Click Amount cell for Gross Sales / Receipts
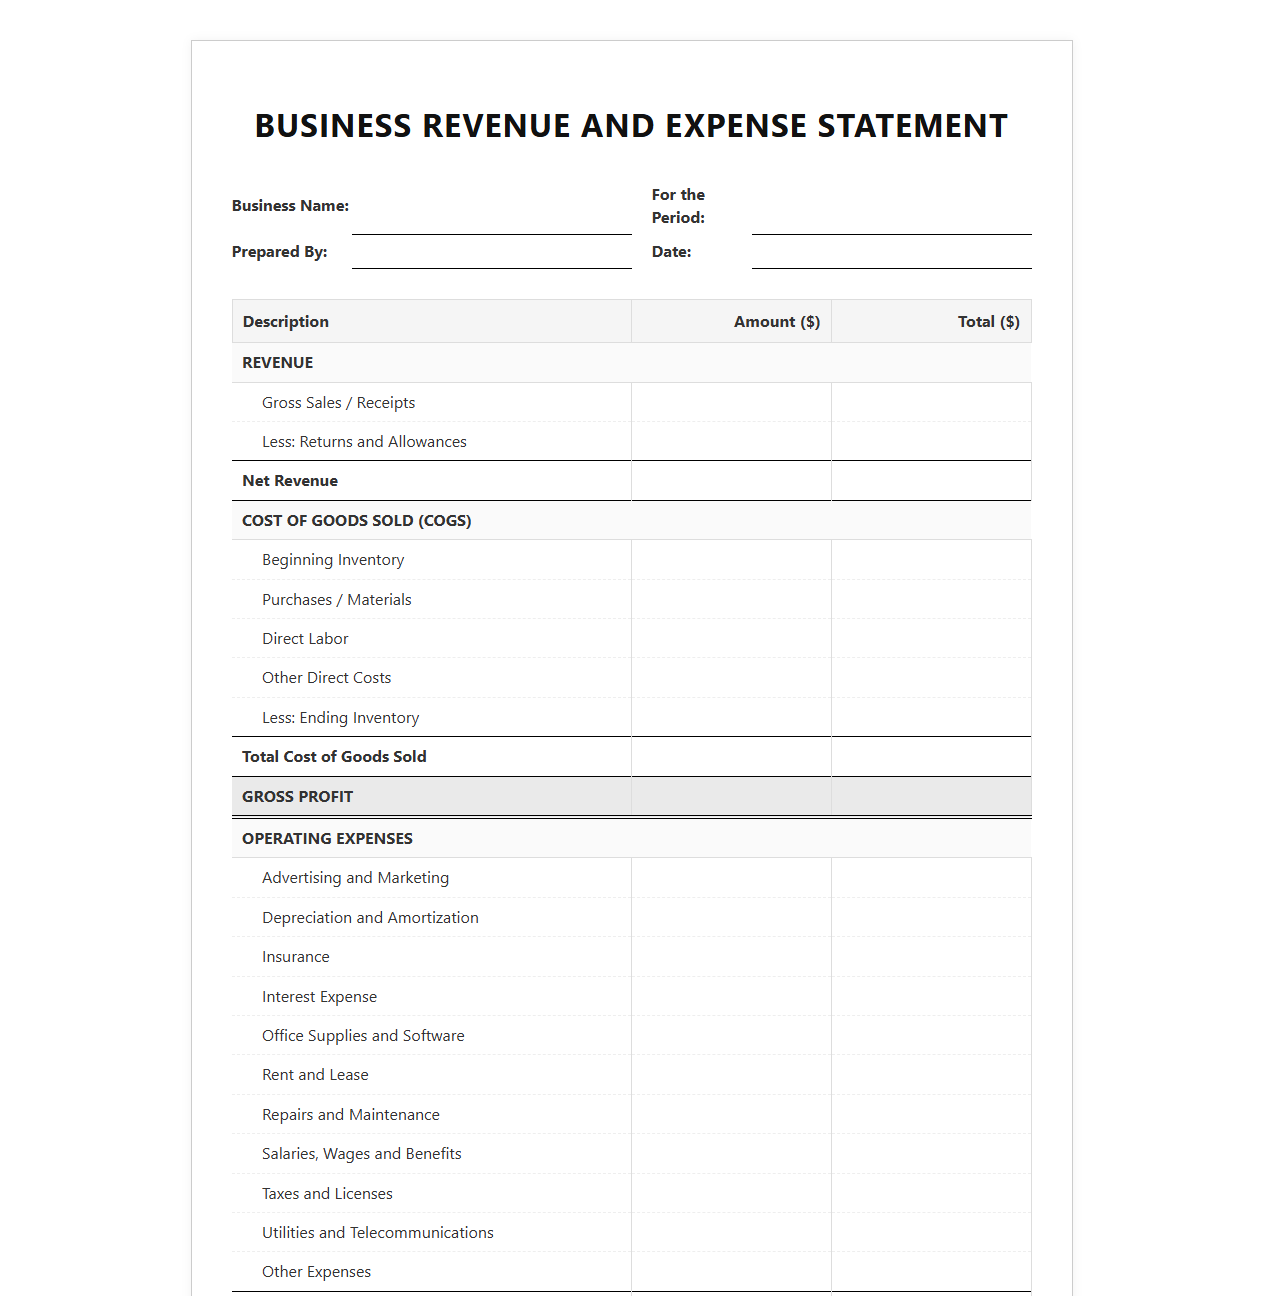This screenshot has height=1296, width=1263. pyautogui.click(x=731, y=403)
